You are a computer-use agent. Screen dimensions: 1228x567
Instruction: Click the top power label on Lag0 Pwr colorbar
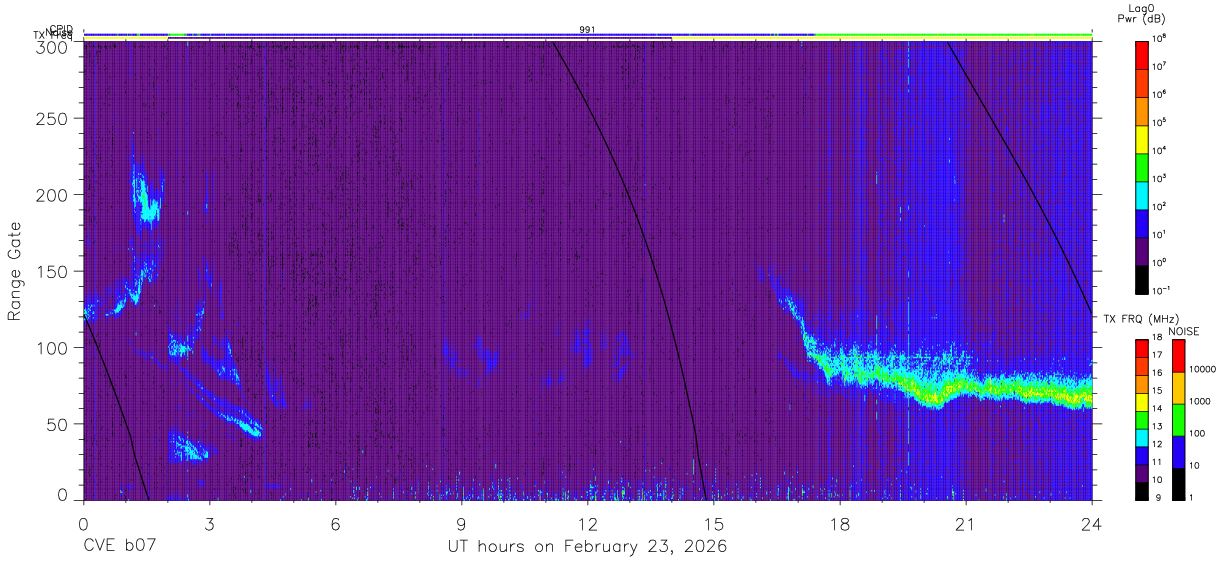click(x=1159, y=37)
